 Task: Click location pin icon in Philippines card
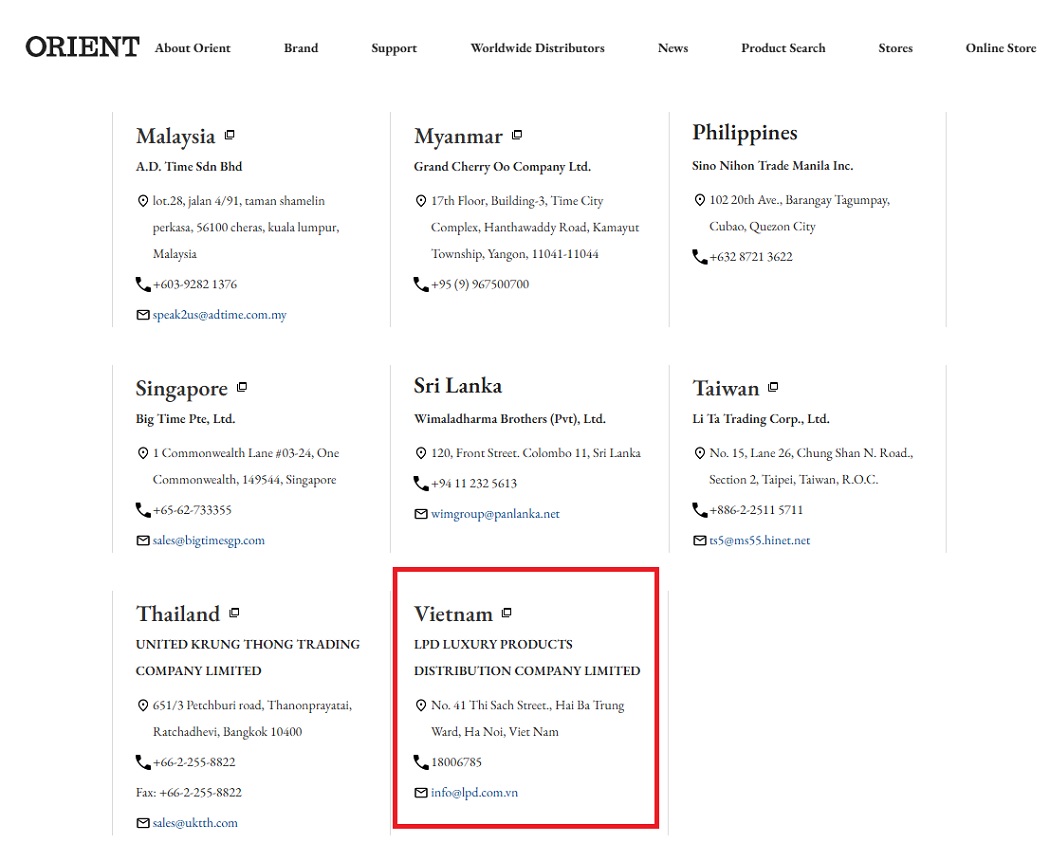700,200
